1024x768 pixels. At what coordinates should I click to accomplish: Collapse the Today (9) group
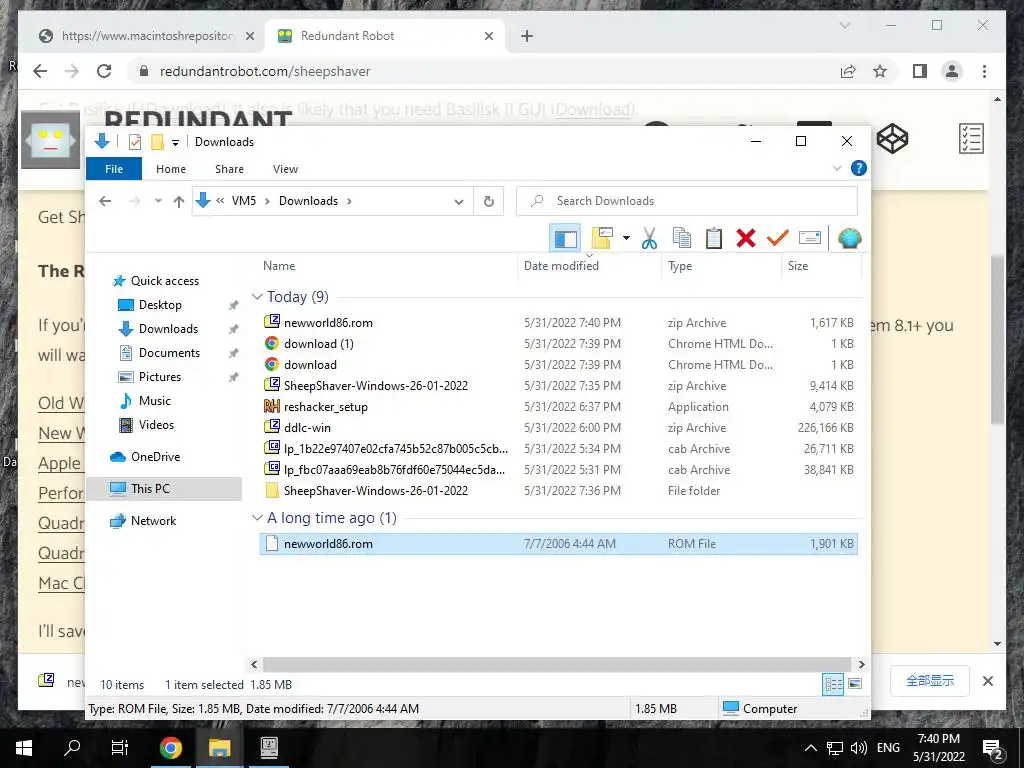tap(257, 297)
